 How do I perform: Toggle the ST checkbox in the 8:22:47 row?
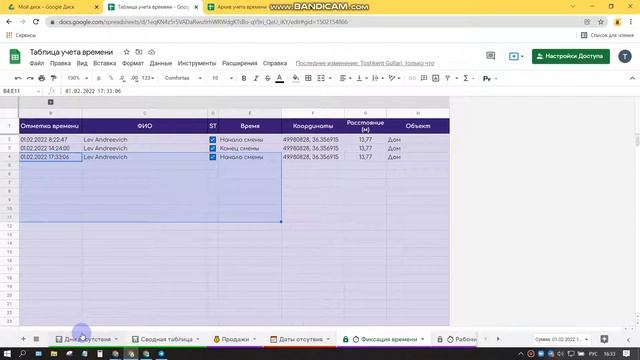click(x=213, y=140)
